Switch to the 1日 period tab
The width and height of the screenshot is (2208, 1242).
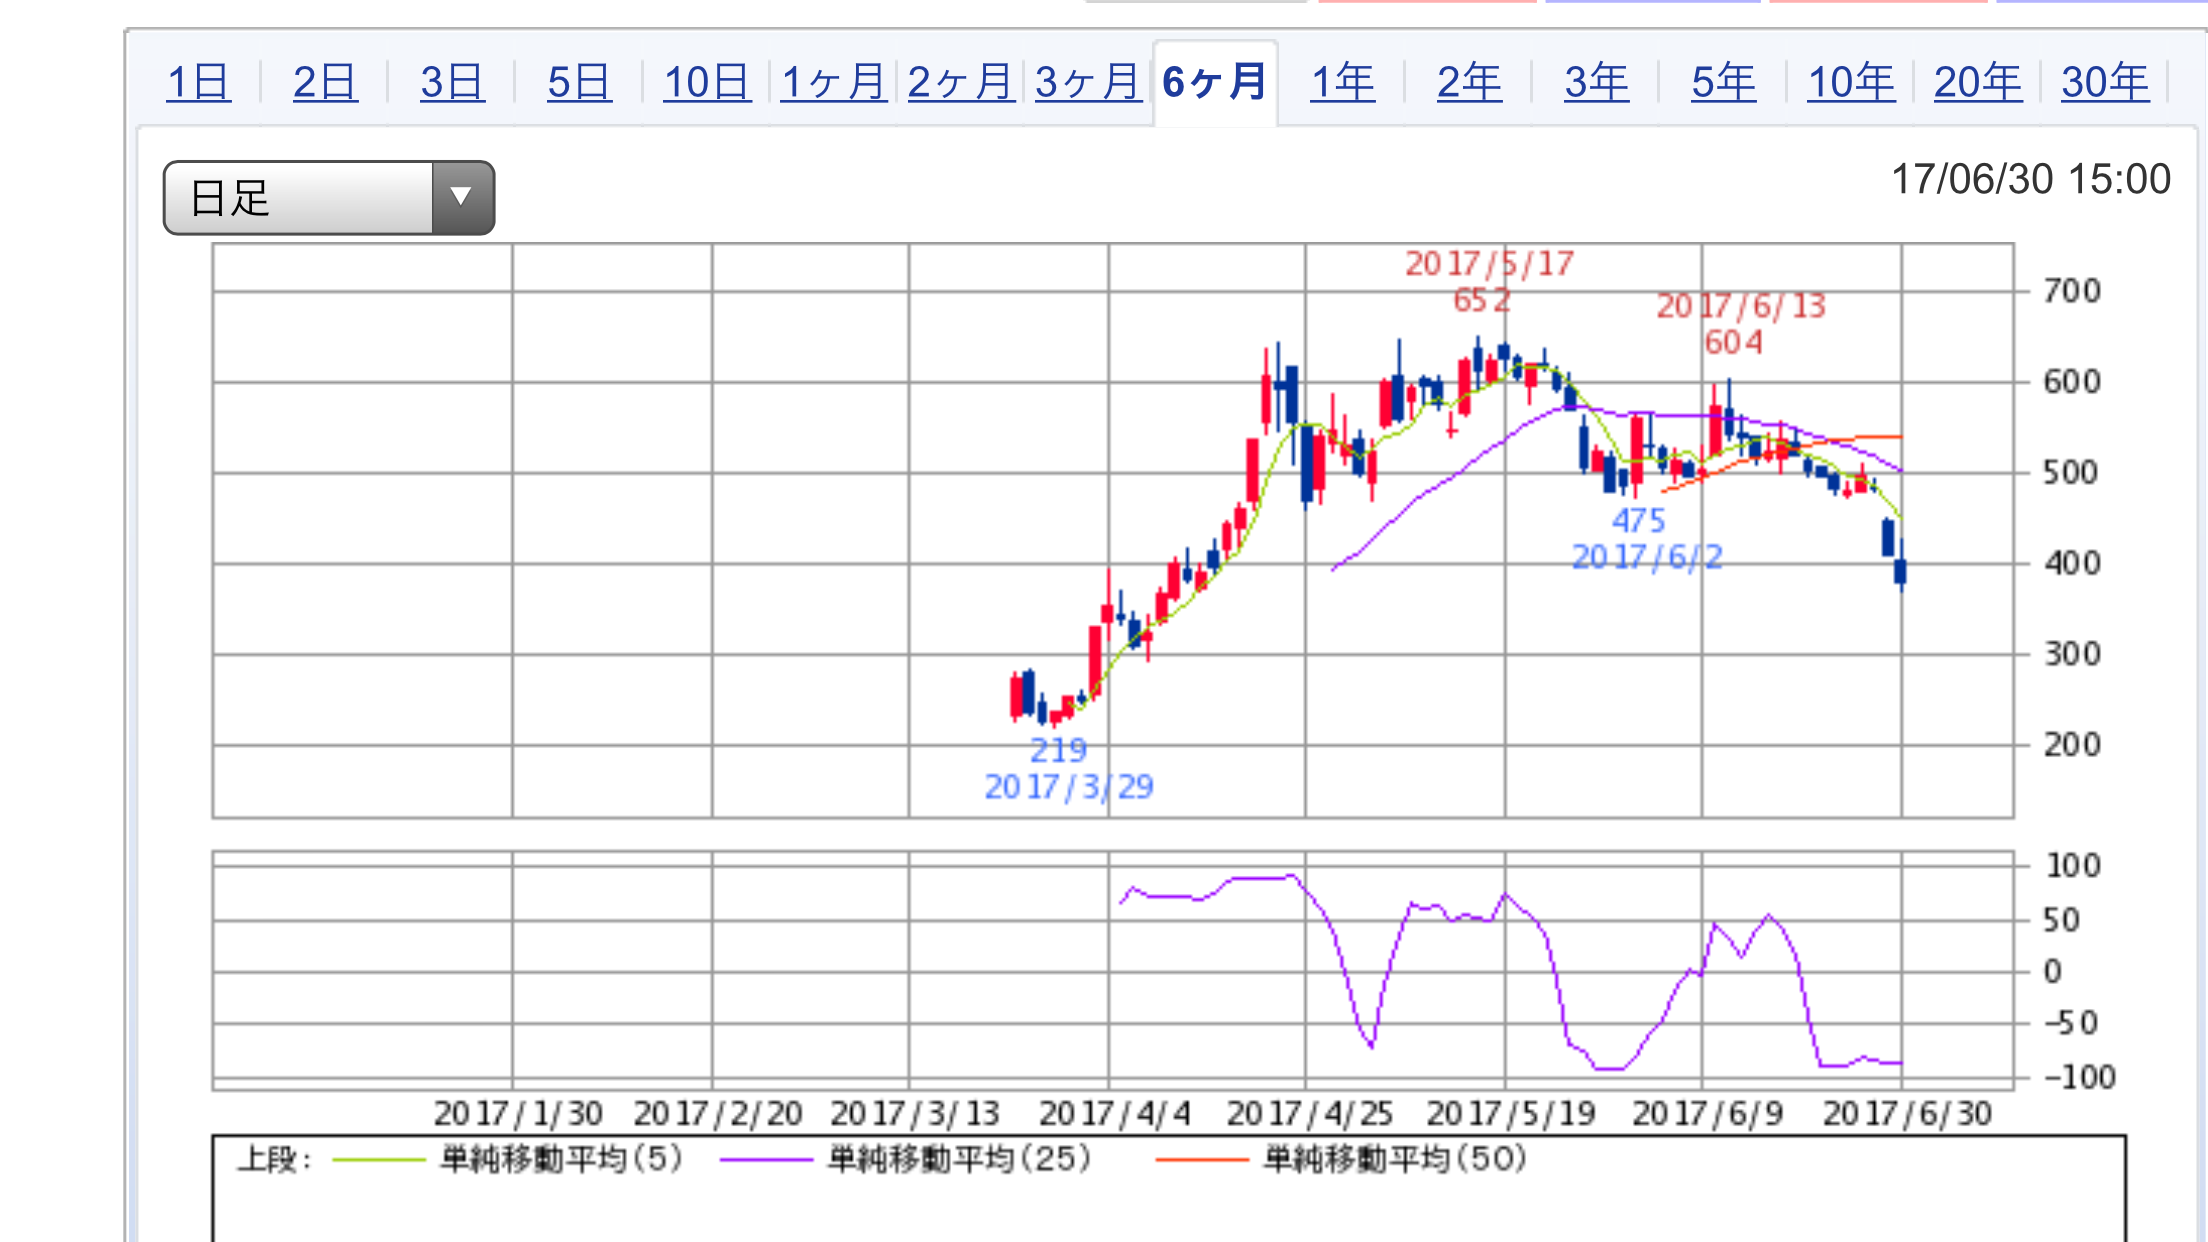(198, 82)
